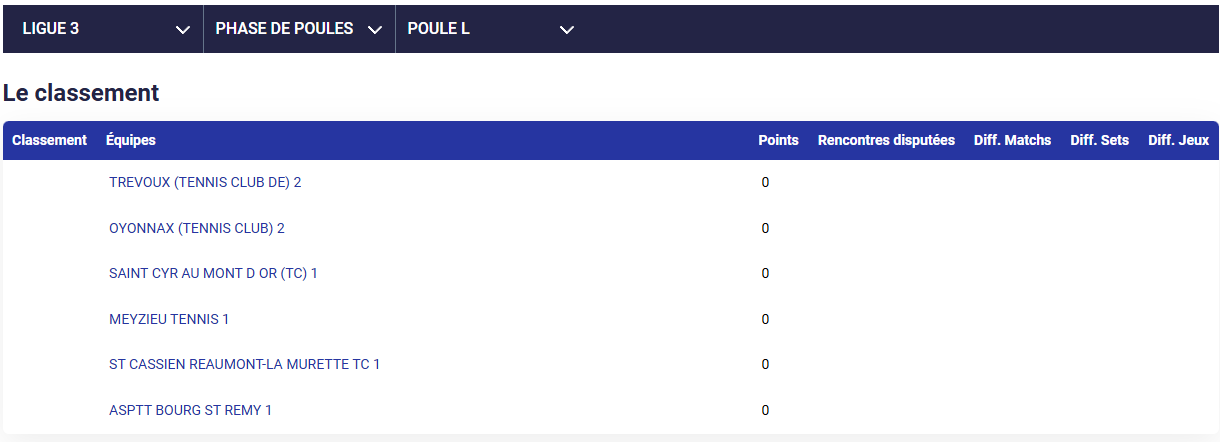Click the chevron next to POULE L

pyautogui.click(x=567, y=30)
